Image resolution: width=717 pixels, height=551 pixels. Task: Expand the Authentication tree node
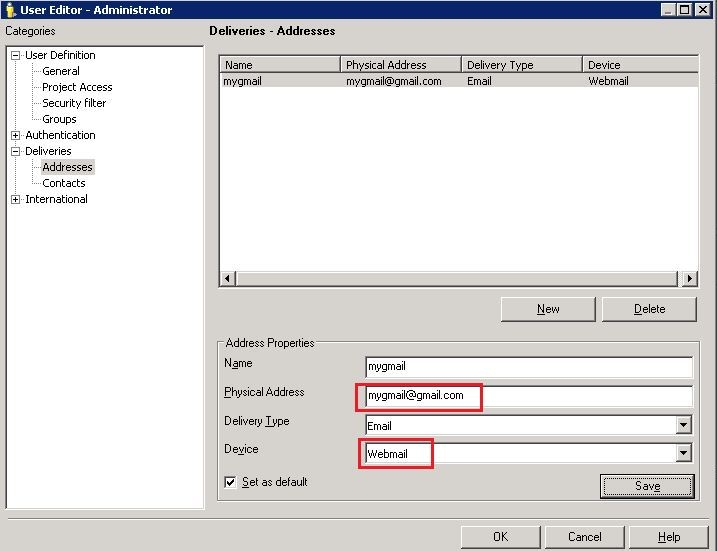coord(16,135)
